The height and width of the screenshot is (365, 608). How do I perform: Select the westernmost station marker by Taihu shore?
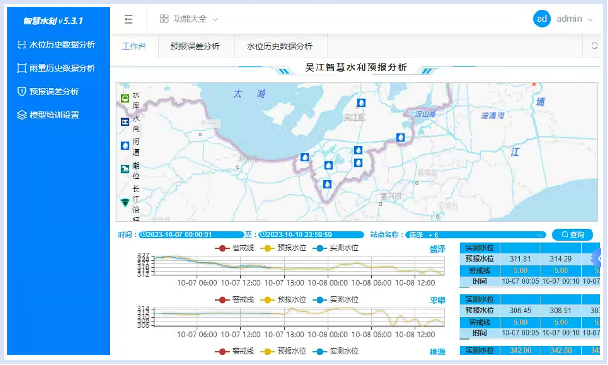(305, 157)
